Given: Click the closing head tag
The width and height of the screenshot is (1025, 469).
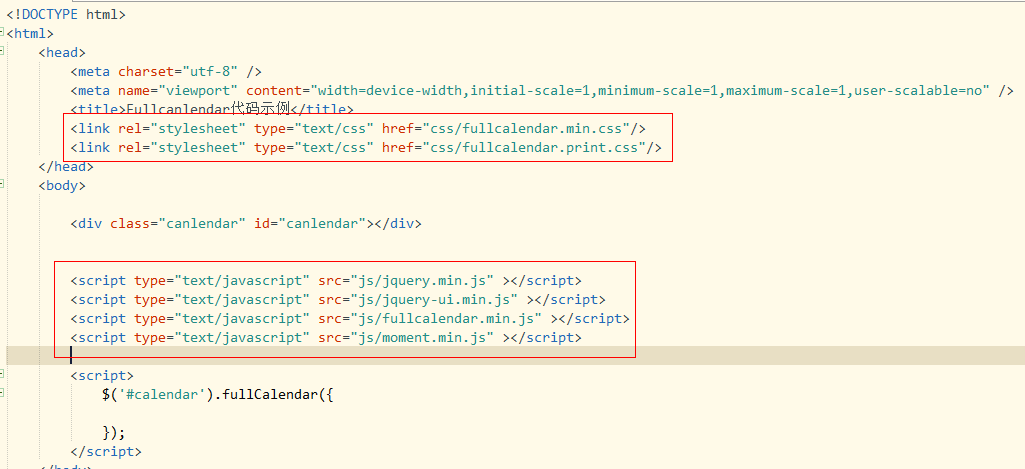Looking at the screenshot, I should pos(66,167).
